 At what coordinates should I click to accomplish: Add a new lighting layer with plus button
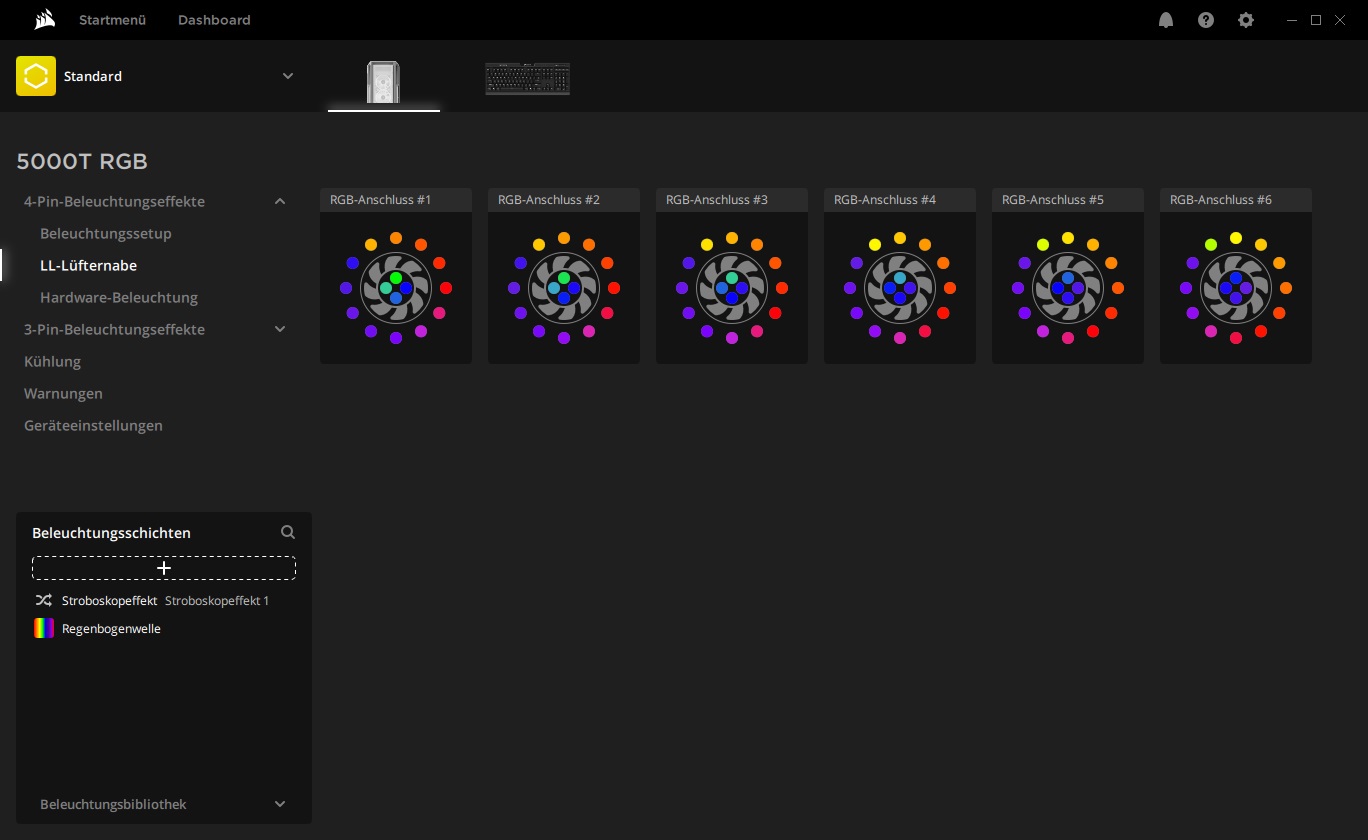coord(164,568)
